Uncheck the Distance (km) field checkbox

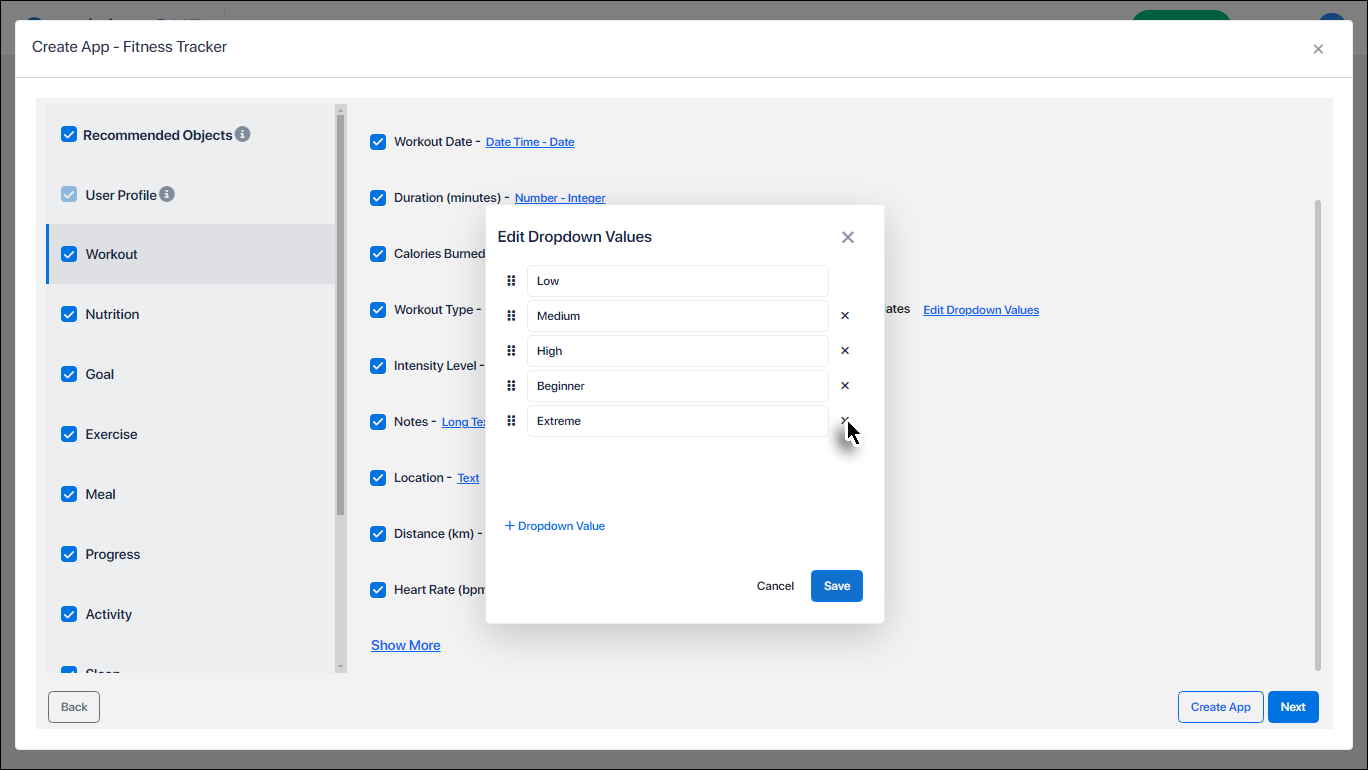pos(378,534)
